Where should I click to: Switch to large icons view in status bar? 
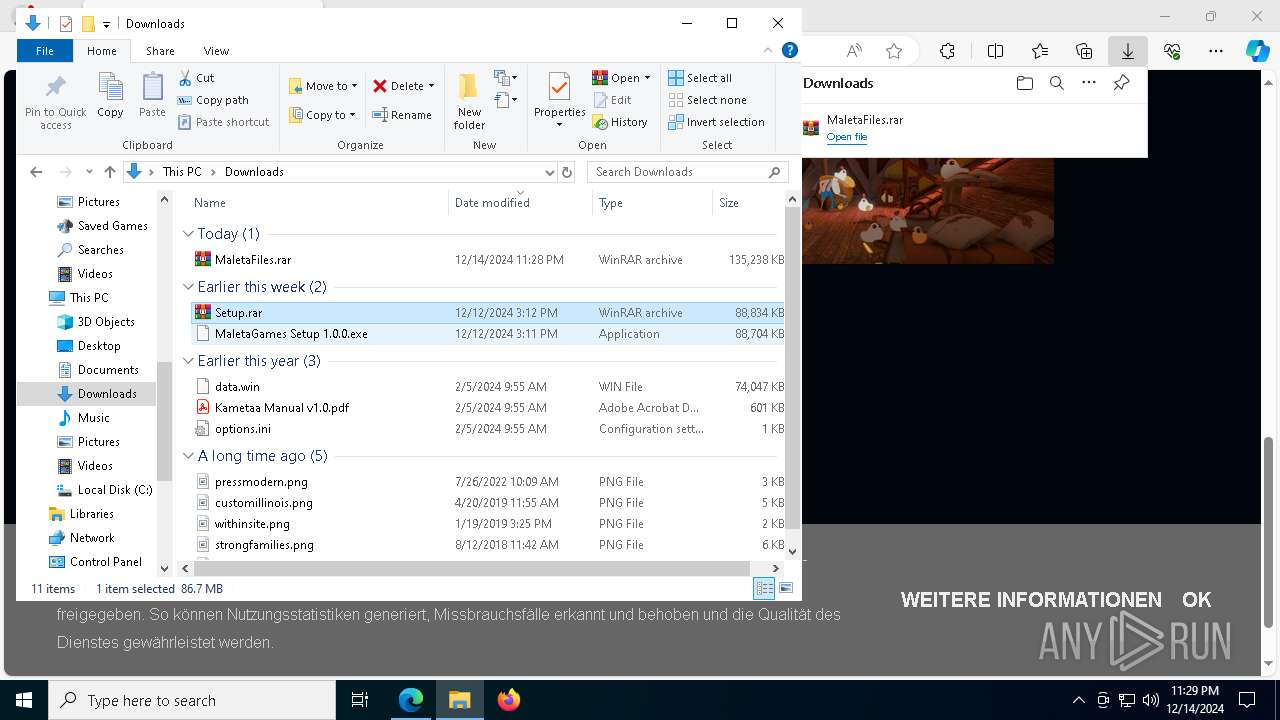pyautogui.click(x=786, y=588)
